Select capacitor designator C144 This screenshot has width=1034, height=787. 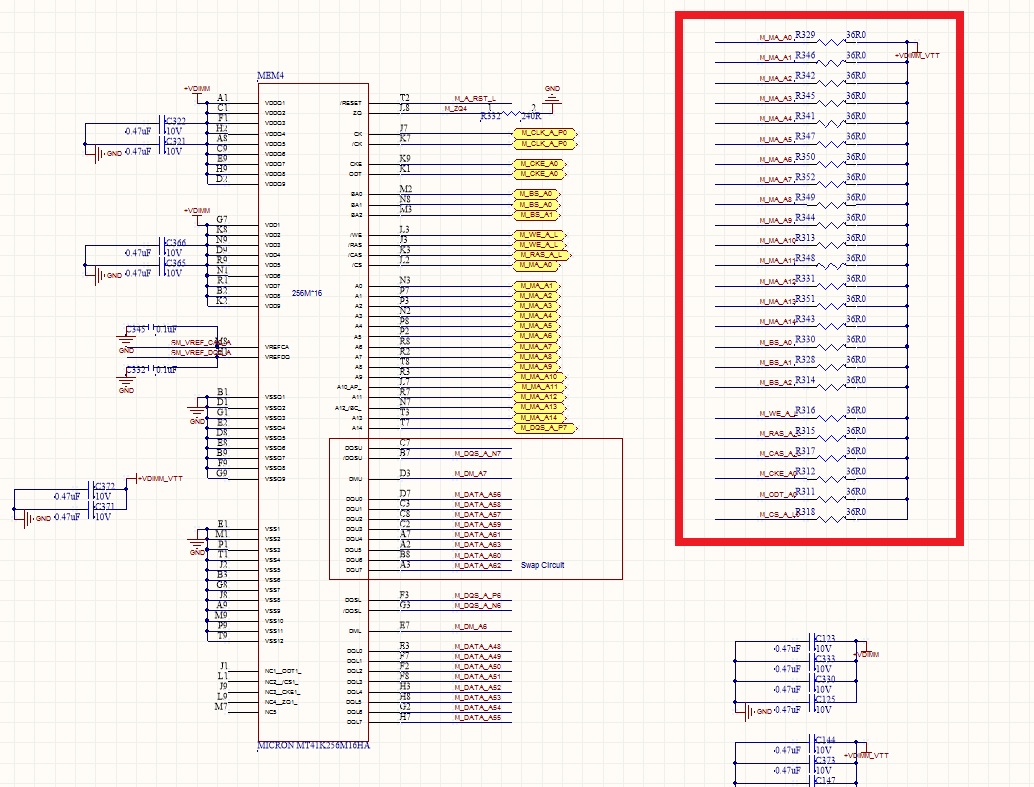pos(826,740)
